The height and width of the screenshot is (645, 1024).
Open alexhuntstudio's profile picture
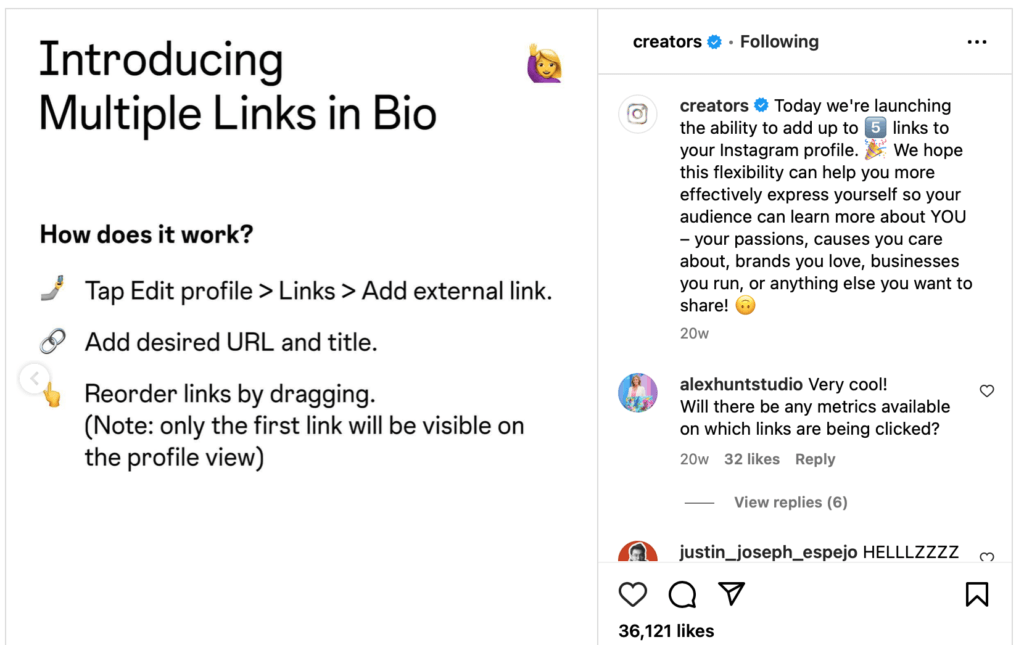point(638,393)
